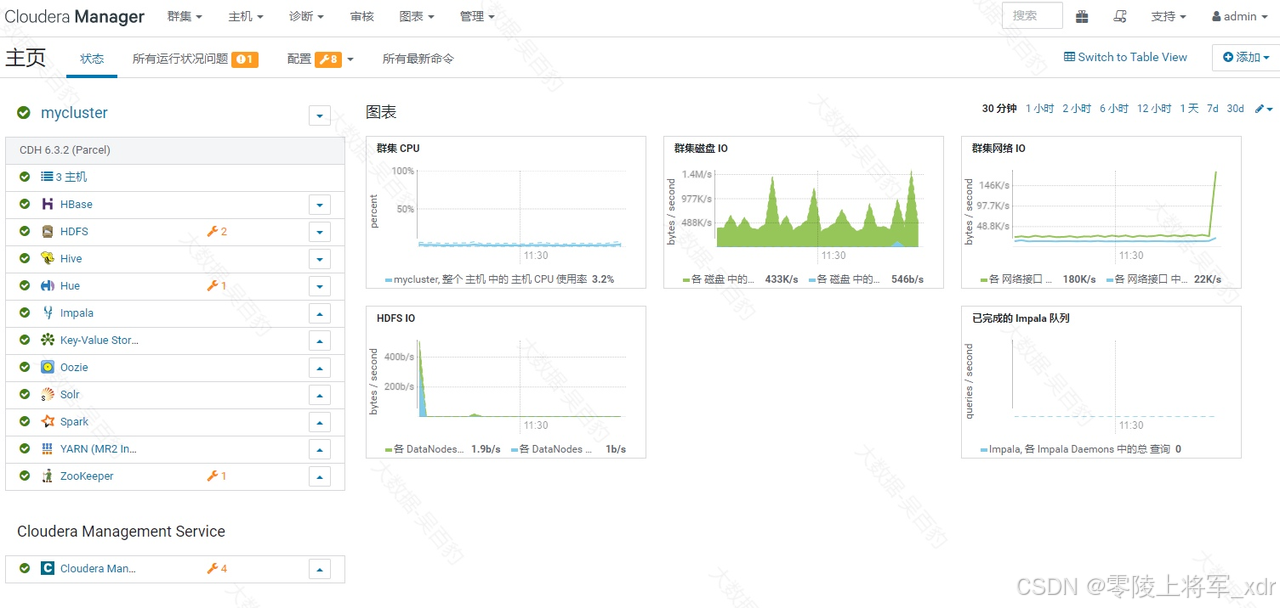Click the Cloudera Management Service C icon
1280x608 pixels.
(47, 568)
